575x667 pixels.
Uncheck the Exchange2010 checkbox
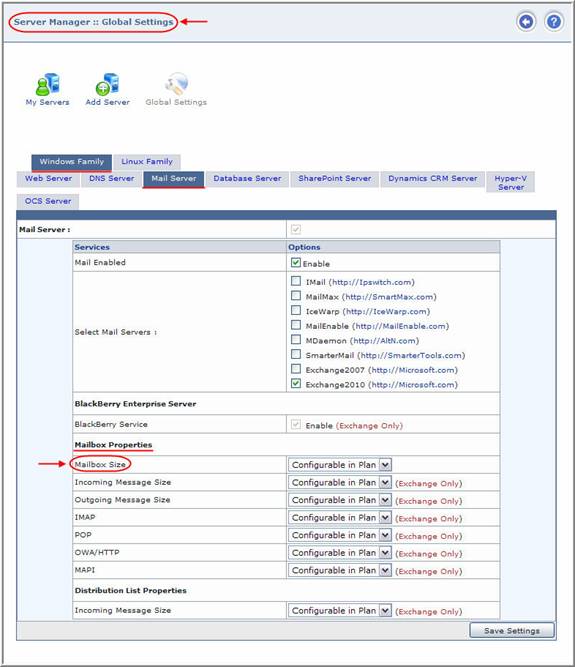pos(296,384)
